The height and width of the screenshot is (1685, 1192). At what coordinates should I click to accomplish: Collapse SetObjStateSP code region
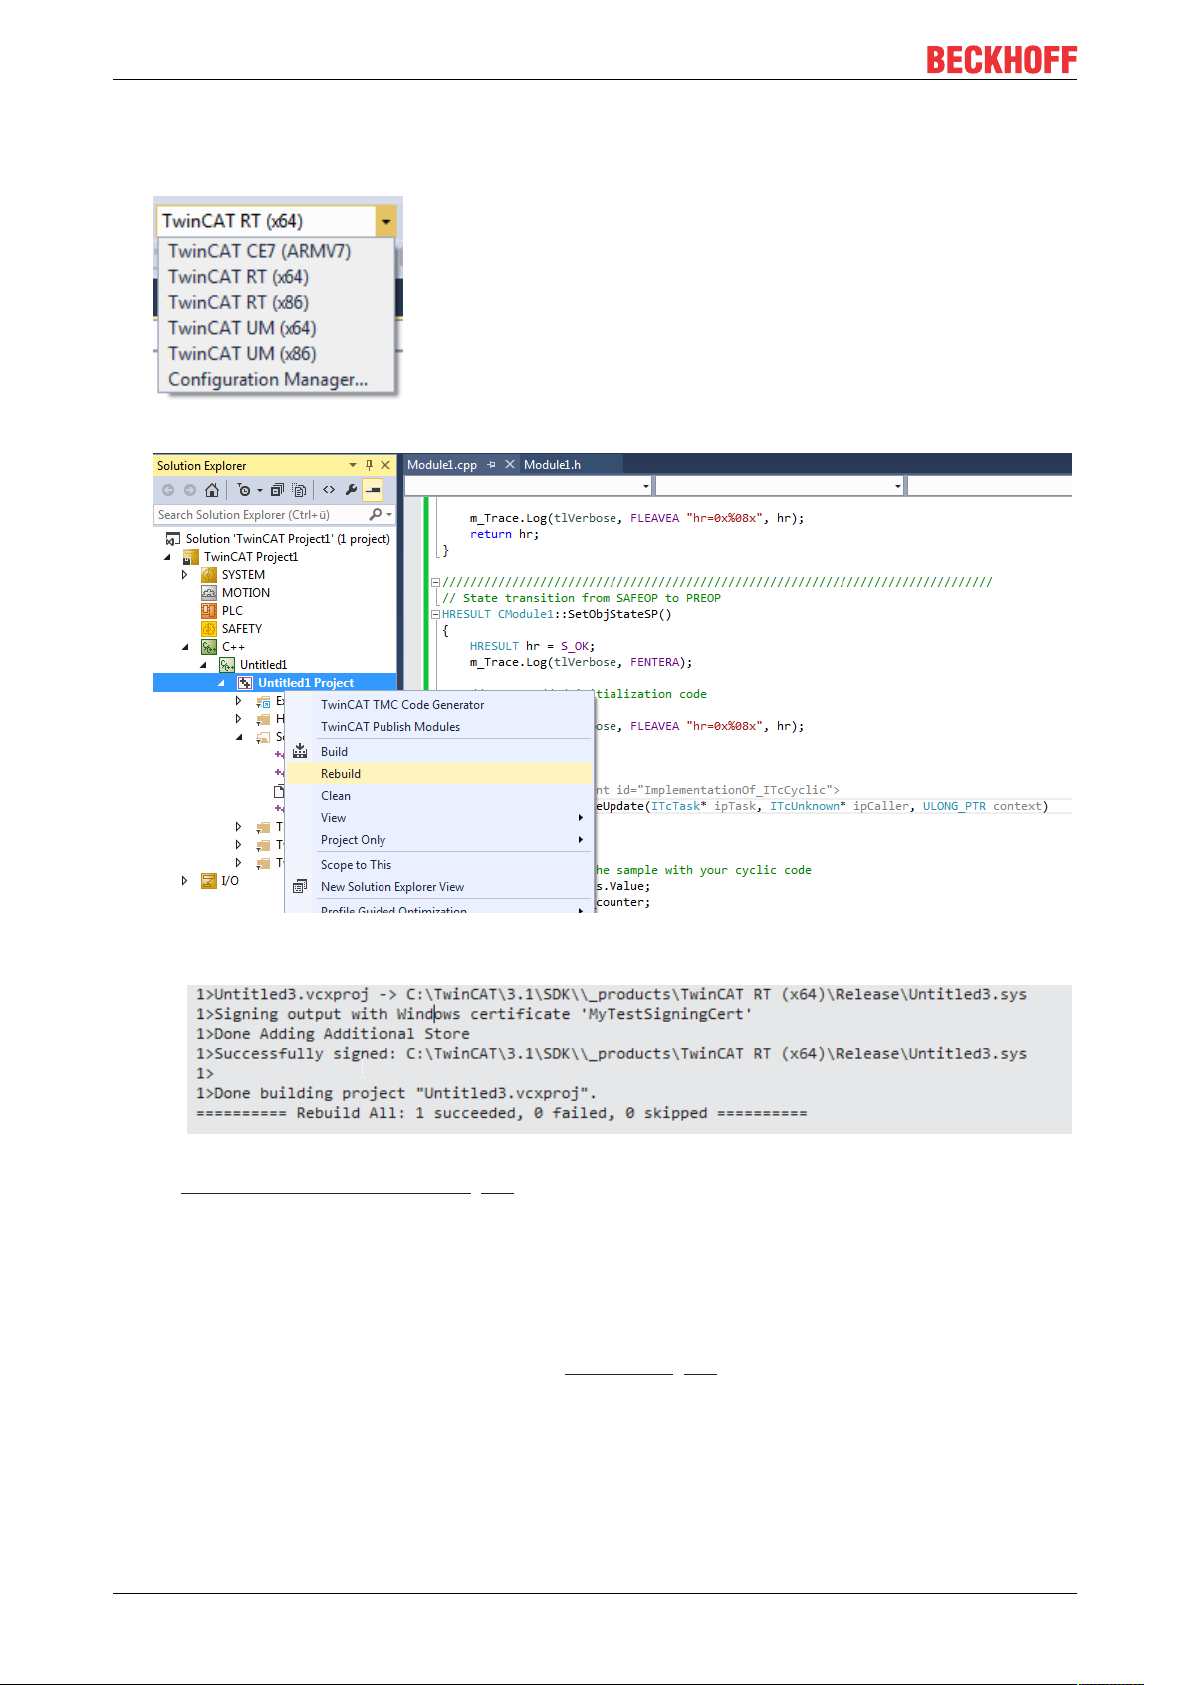click(435, 614)
